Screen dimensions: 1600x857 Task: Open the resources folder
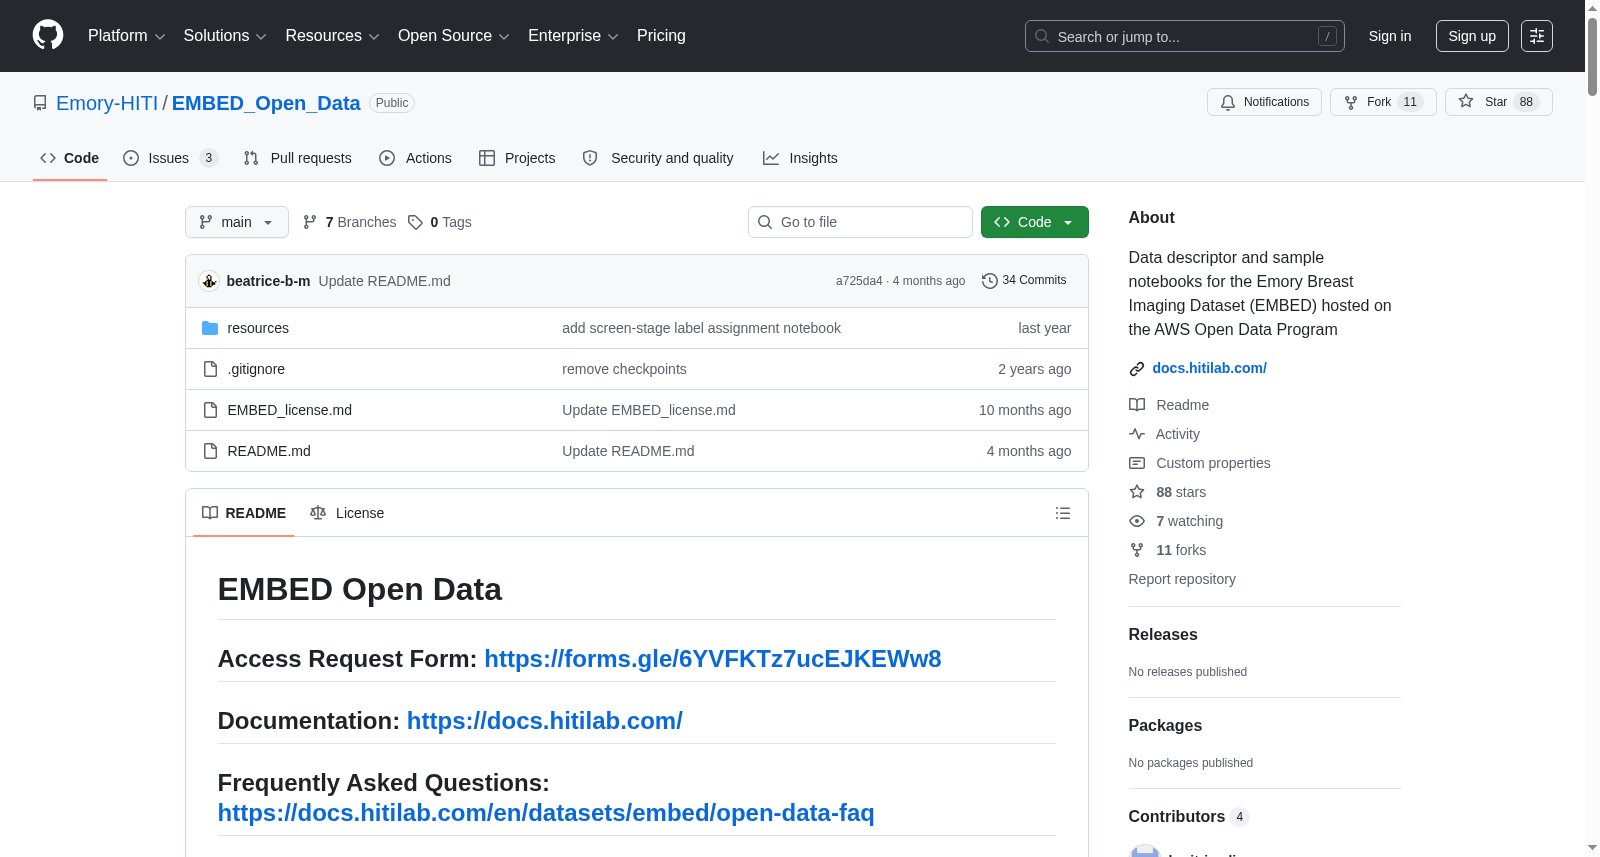pyautogui.click(x=258, y=328)
